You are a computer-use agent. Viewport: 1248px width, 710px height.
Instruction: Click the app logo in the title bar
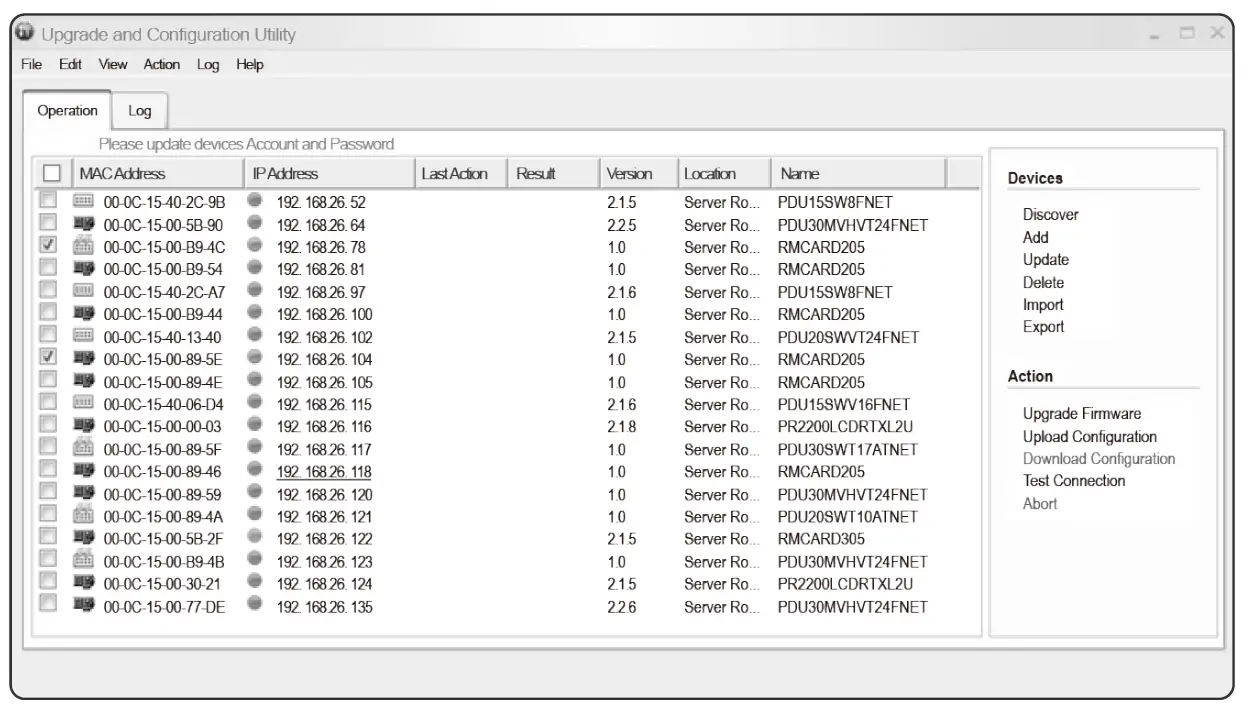coord(26,34)
